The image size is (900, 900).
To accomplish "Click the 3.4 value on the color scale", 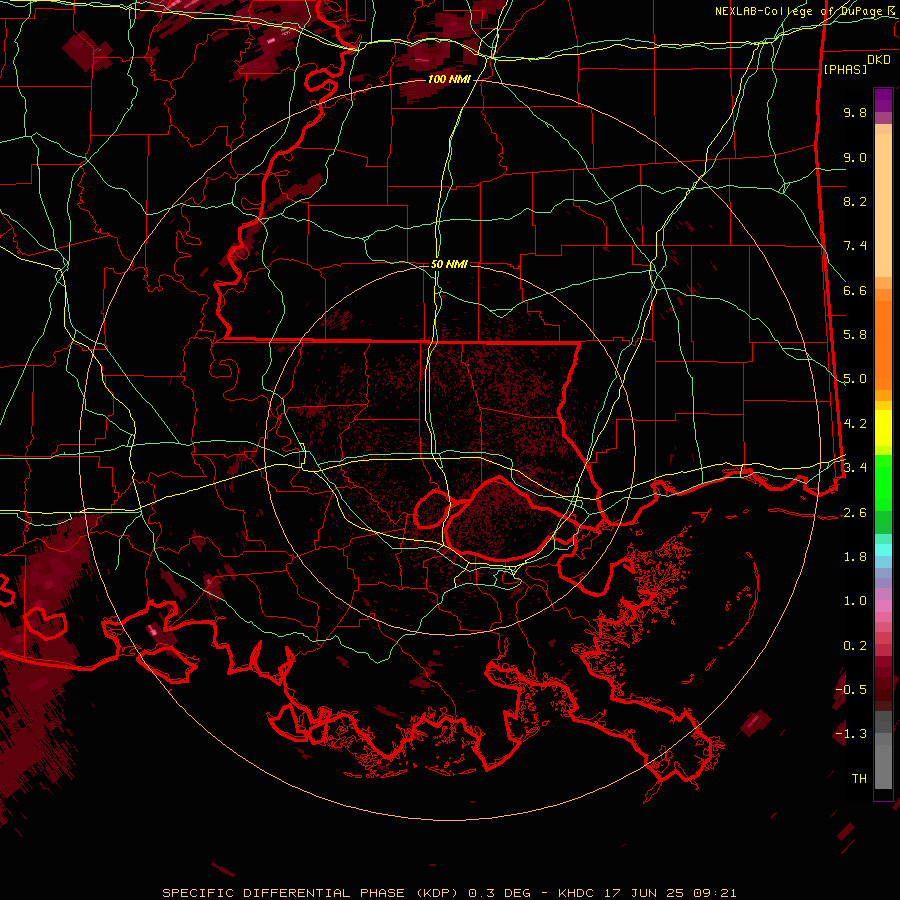I will [855, 468].
